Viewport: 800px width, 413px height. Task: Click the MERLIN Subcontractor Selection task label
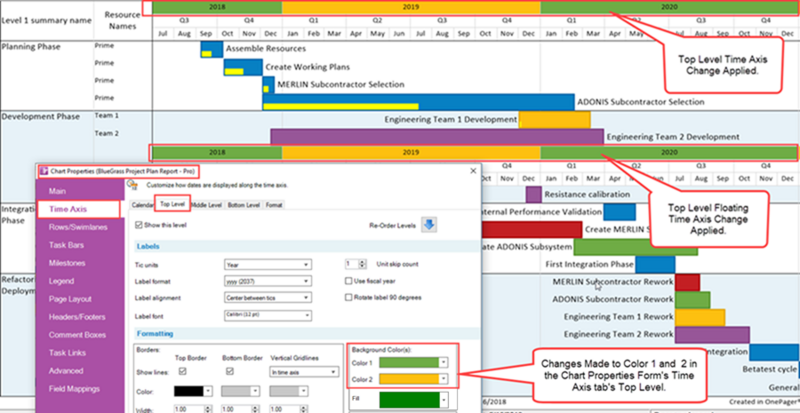coord(341,84)
